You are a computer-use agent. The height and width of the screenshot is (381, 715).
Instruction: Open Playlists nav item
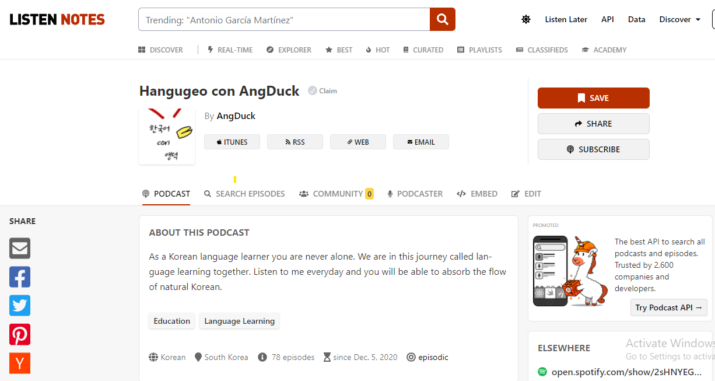coord(479,50)
